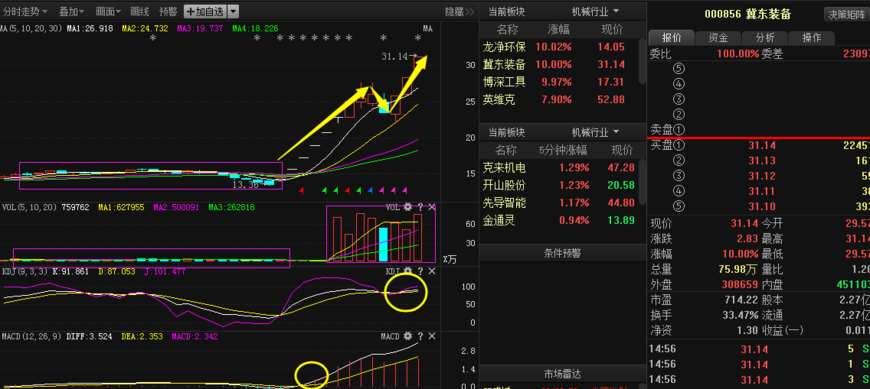Hide the side panel via 隐藏>>

click(x=459, y=11)
